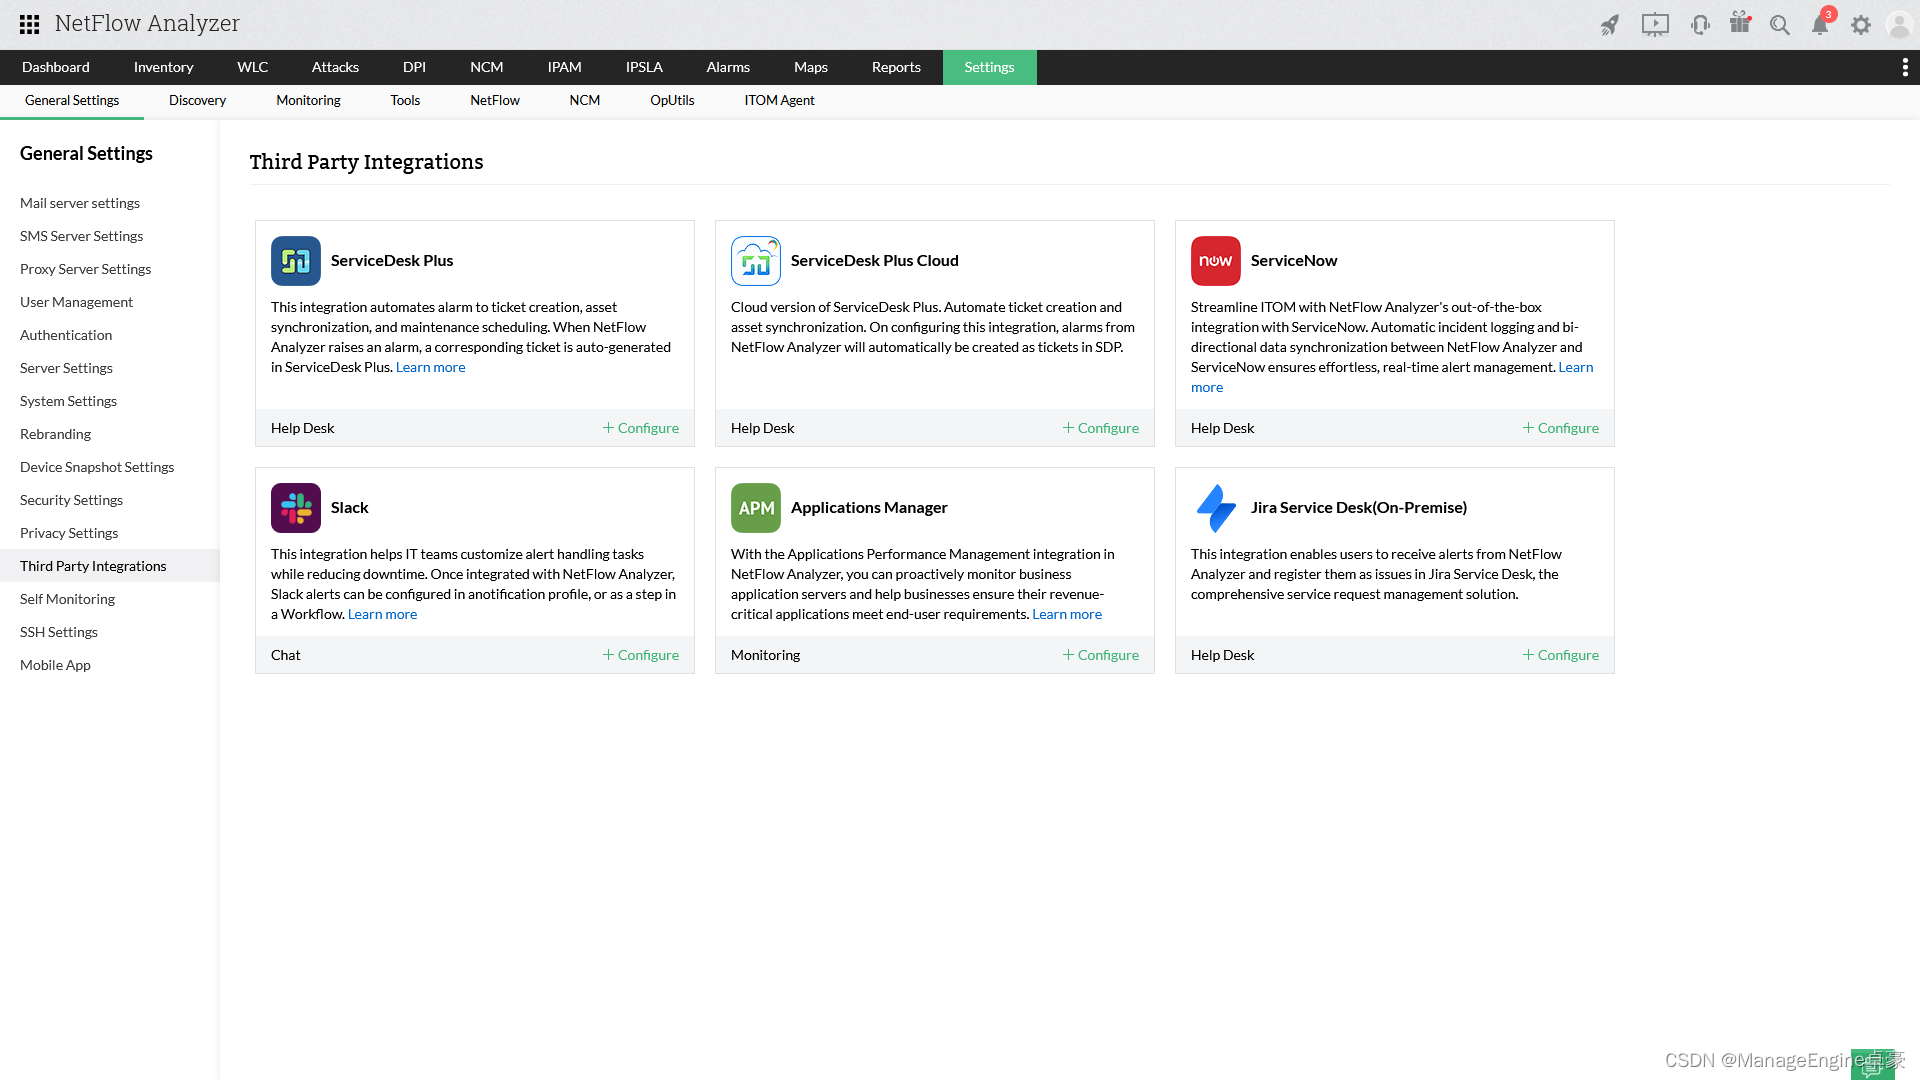Open the user profile avatar
This screenshot has width=1920, height=1080.
[1899, 25]
